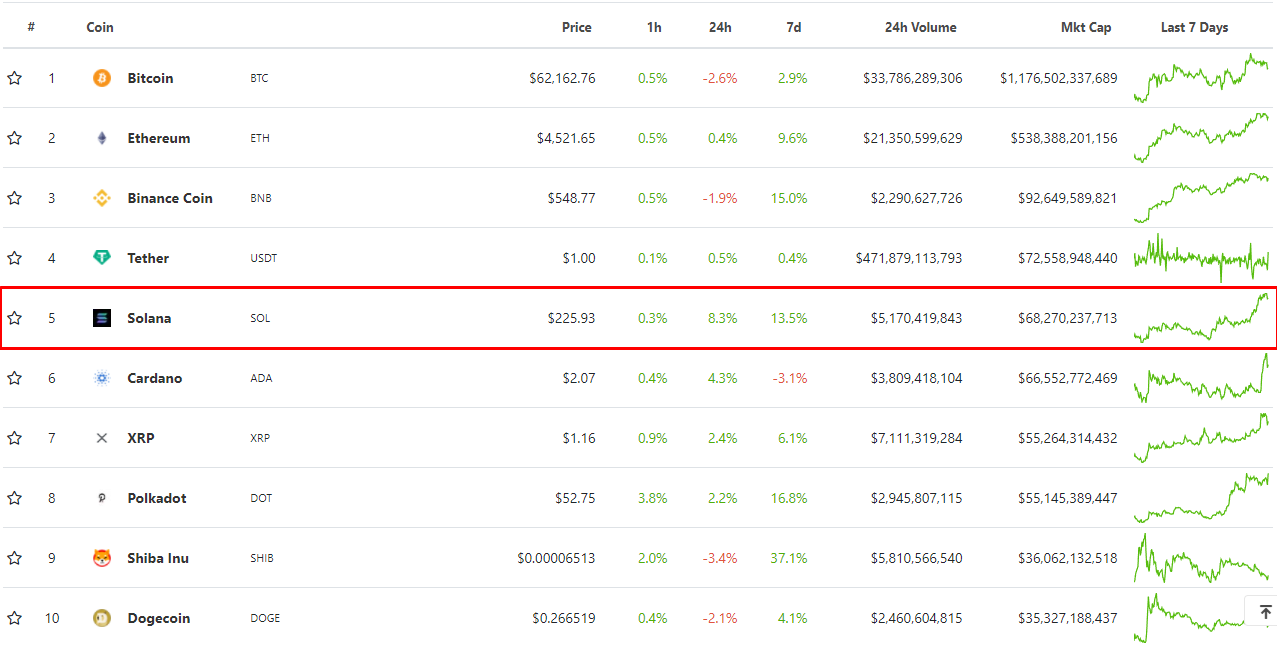
Task: Click the Last 7 Days header
Action: (1195, 27)
